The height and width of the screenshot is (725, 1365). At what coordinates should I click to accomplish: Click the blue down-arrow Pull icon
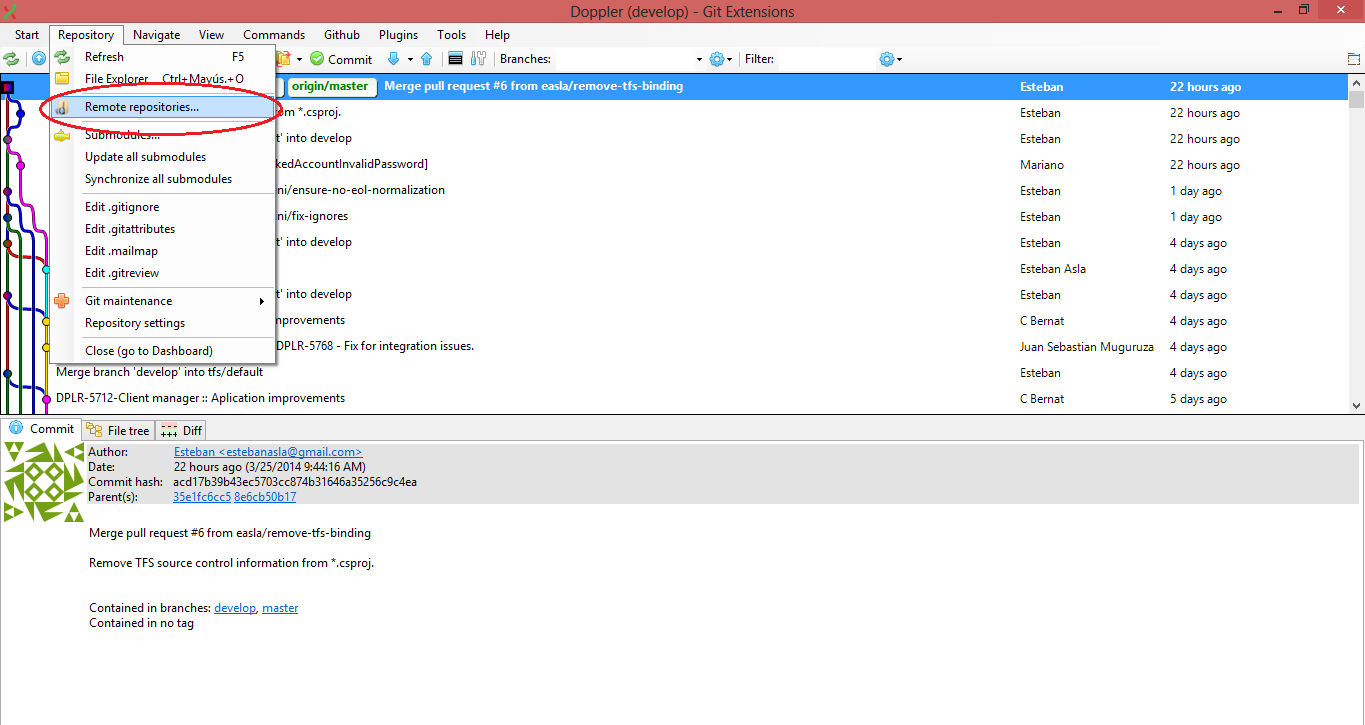pos(393,59)
